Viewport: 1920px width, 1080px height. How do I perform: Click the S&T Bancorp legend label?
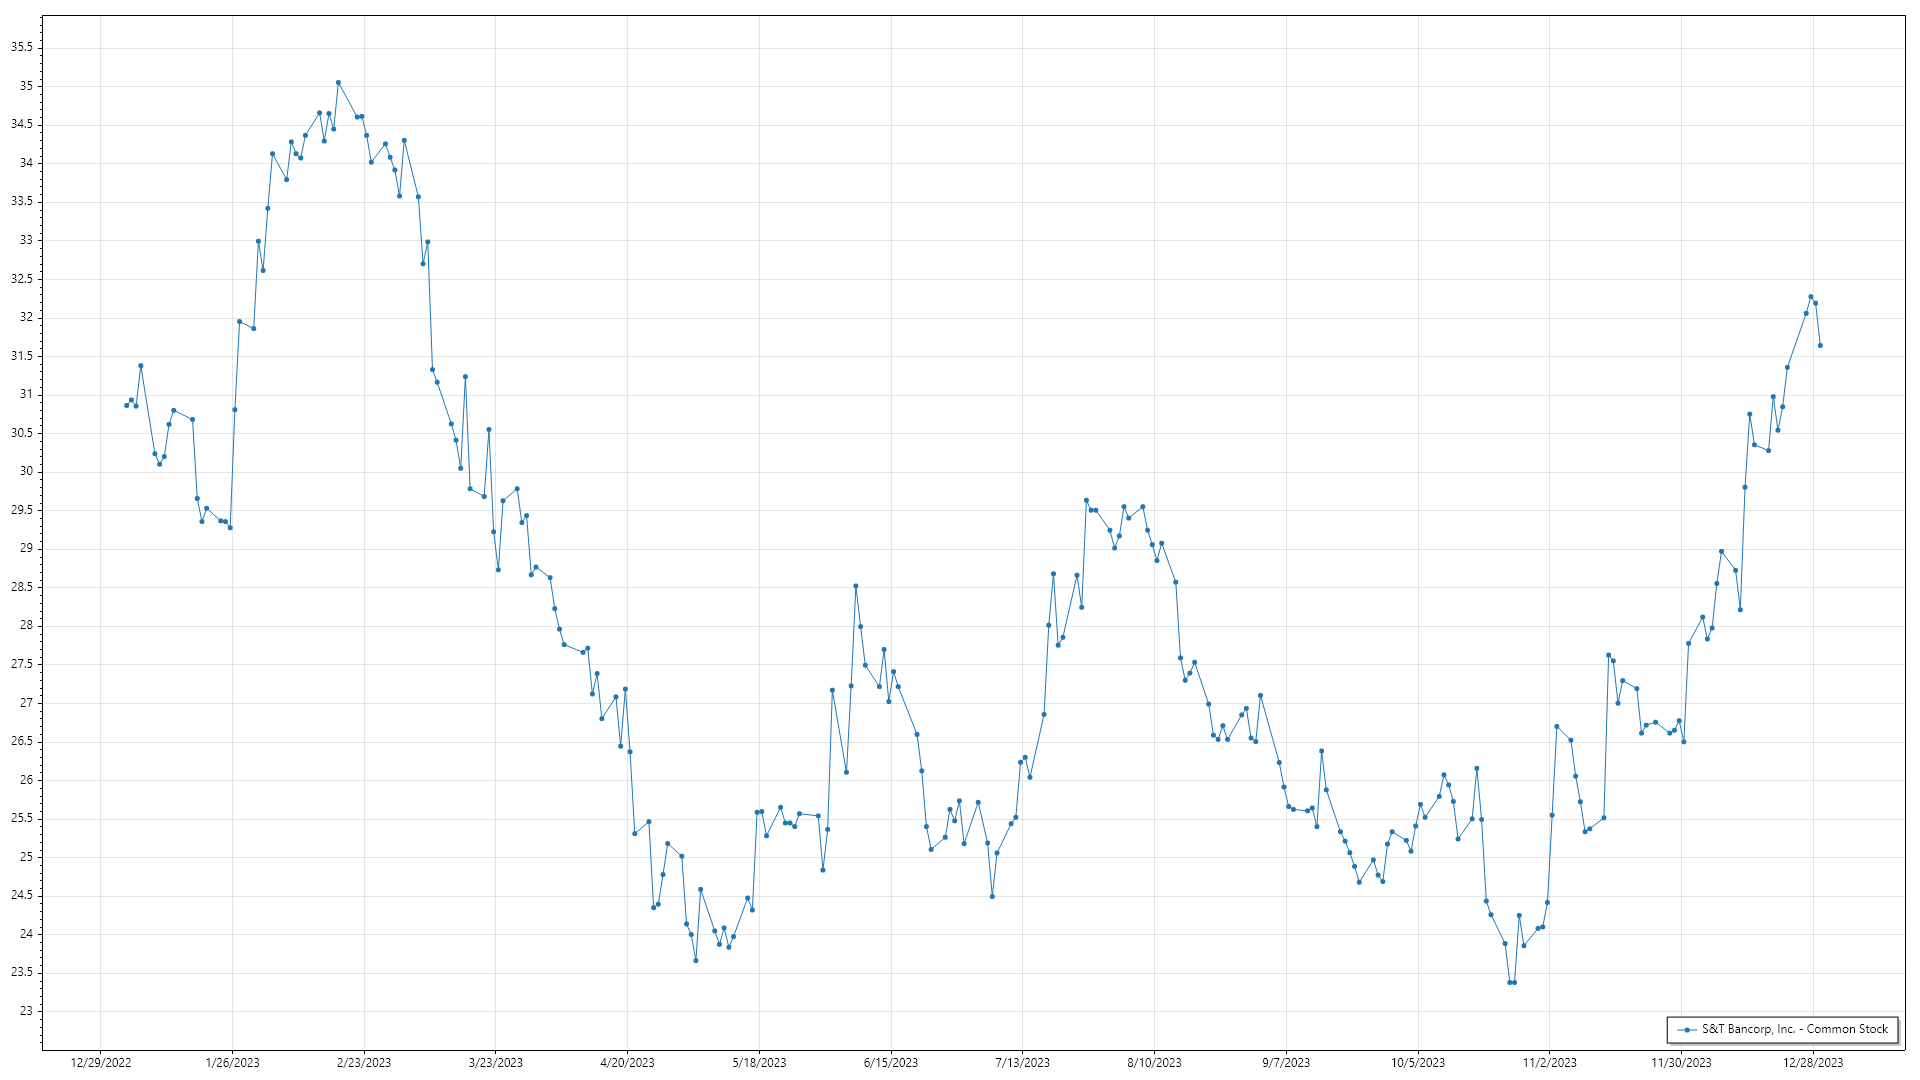pyautogui.click(x=1794, y=1029)
